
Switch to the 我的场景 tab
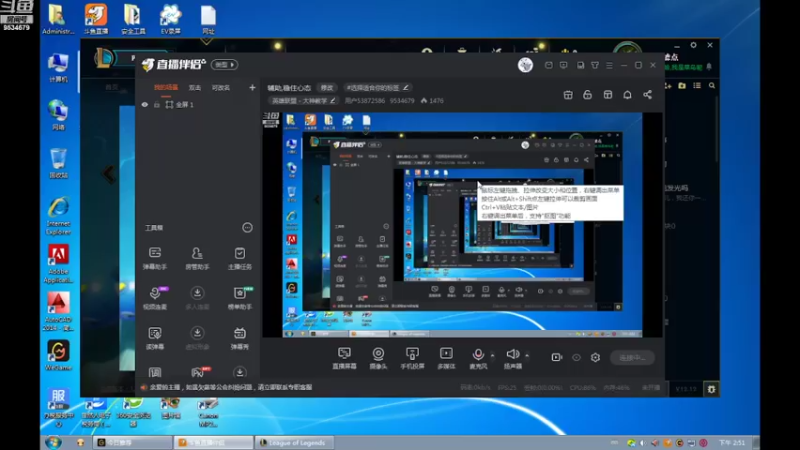[x=166, y=88]
